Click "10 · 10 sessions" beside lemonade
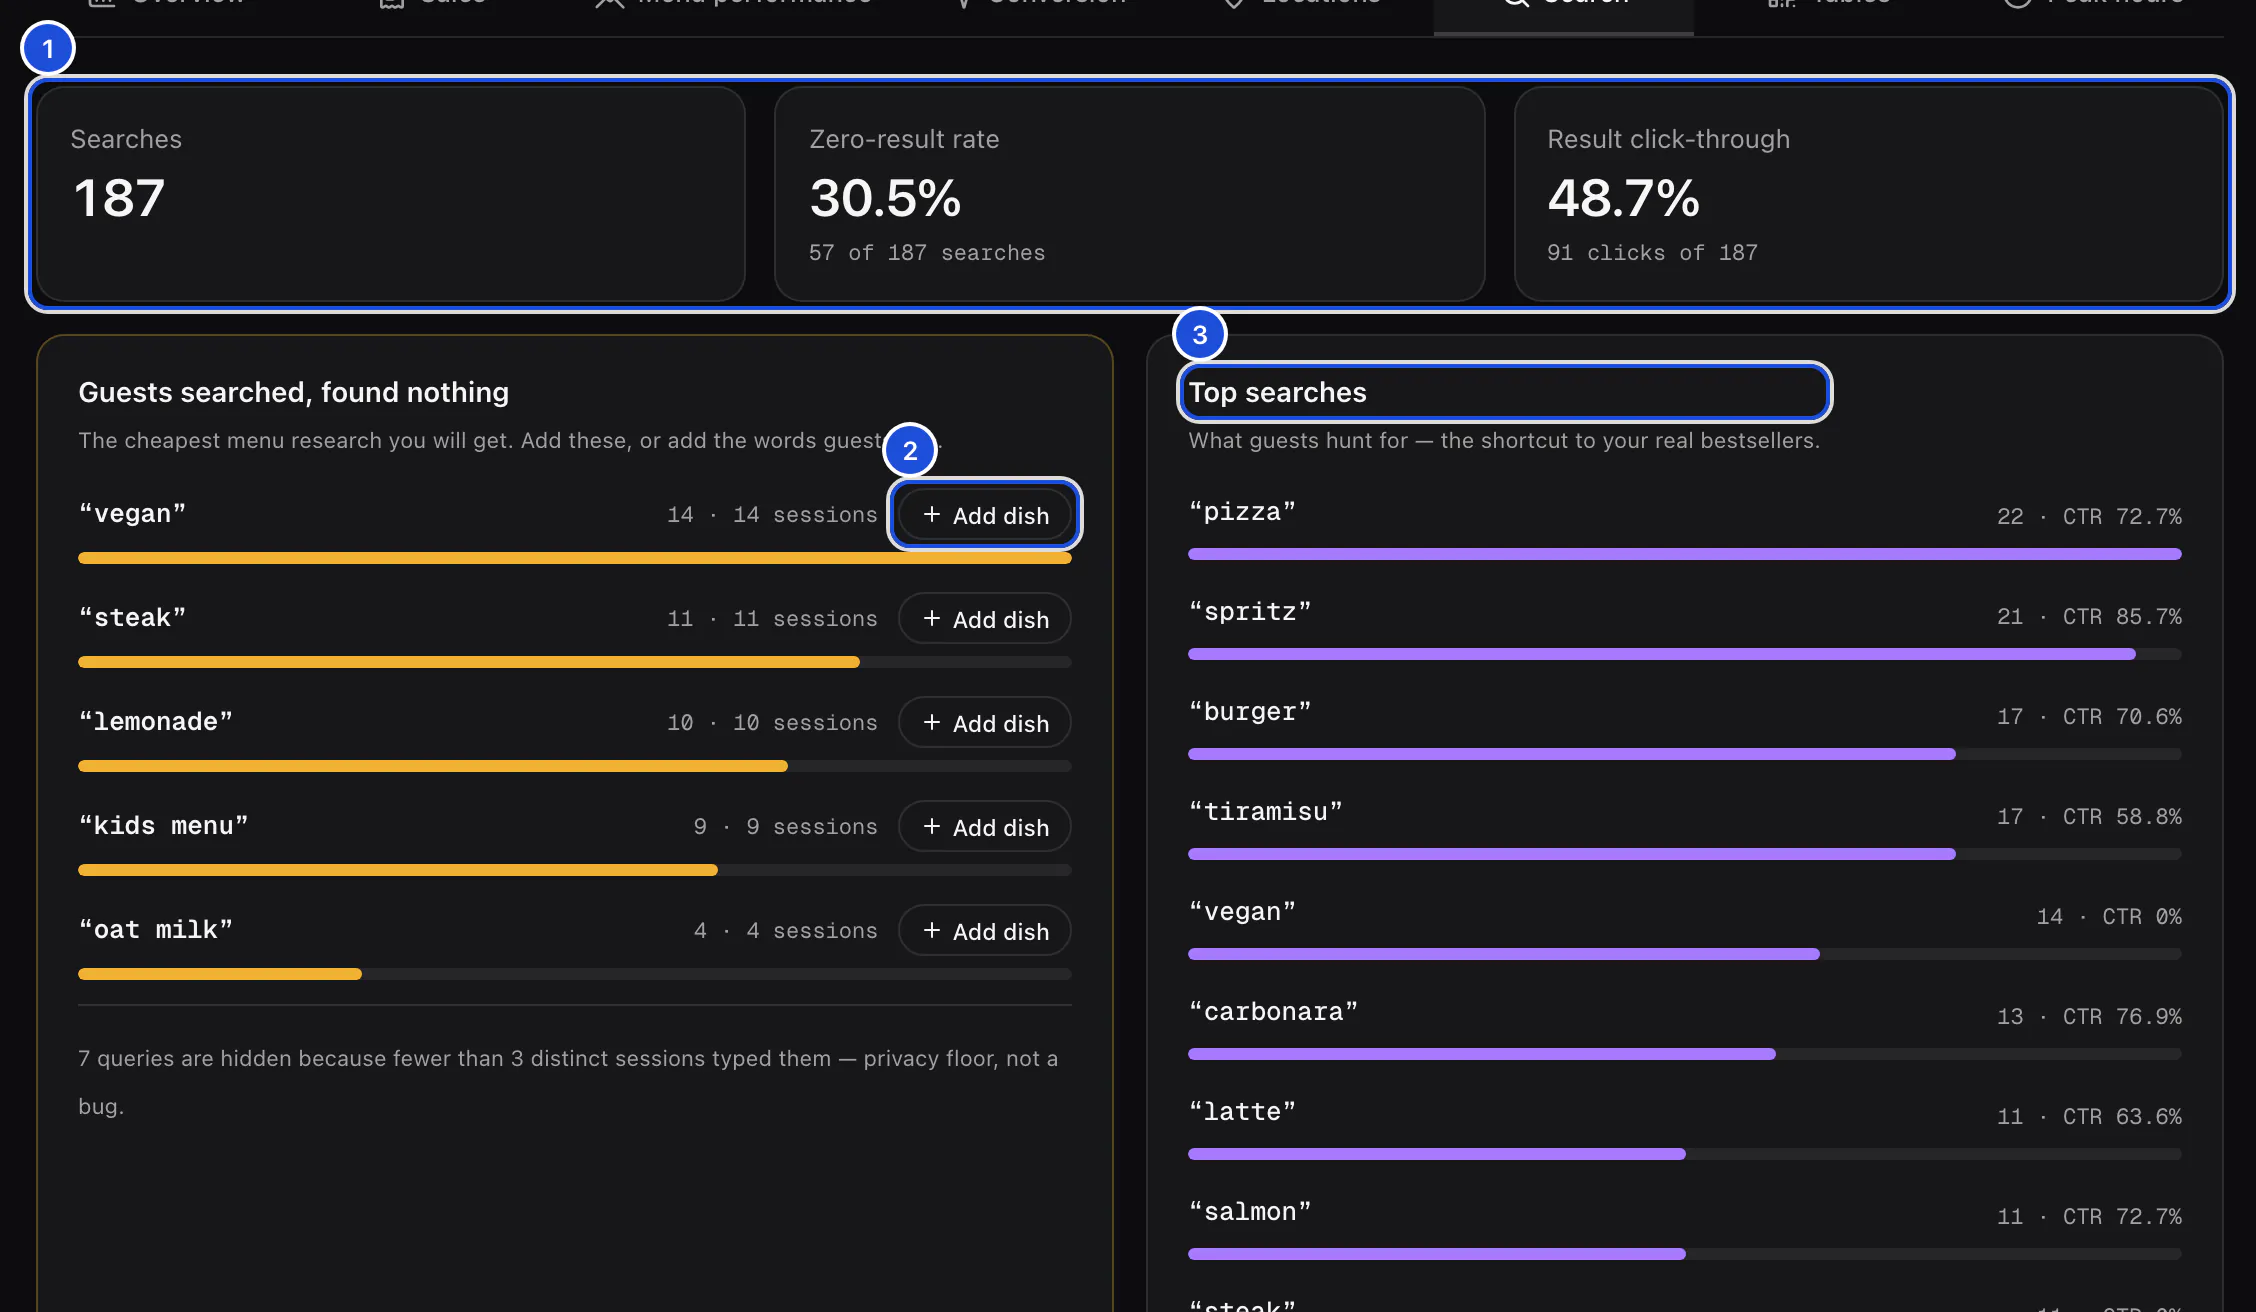The width and height of the screenshot is (2256, 1312). (x=772, y=723)
